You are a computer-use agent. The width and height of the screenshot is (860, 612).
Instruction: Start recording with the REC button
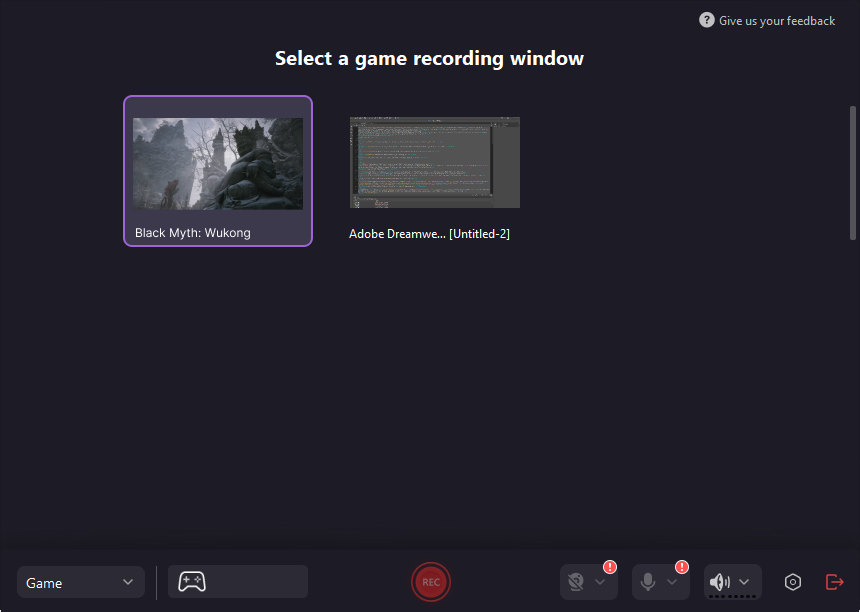431,582
